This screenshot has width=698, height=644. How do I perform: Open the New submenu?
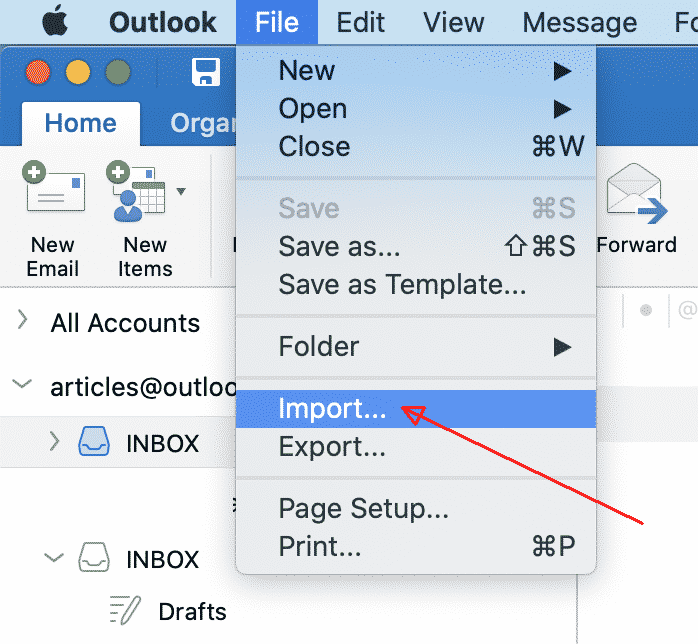tap(416, 70)
